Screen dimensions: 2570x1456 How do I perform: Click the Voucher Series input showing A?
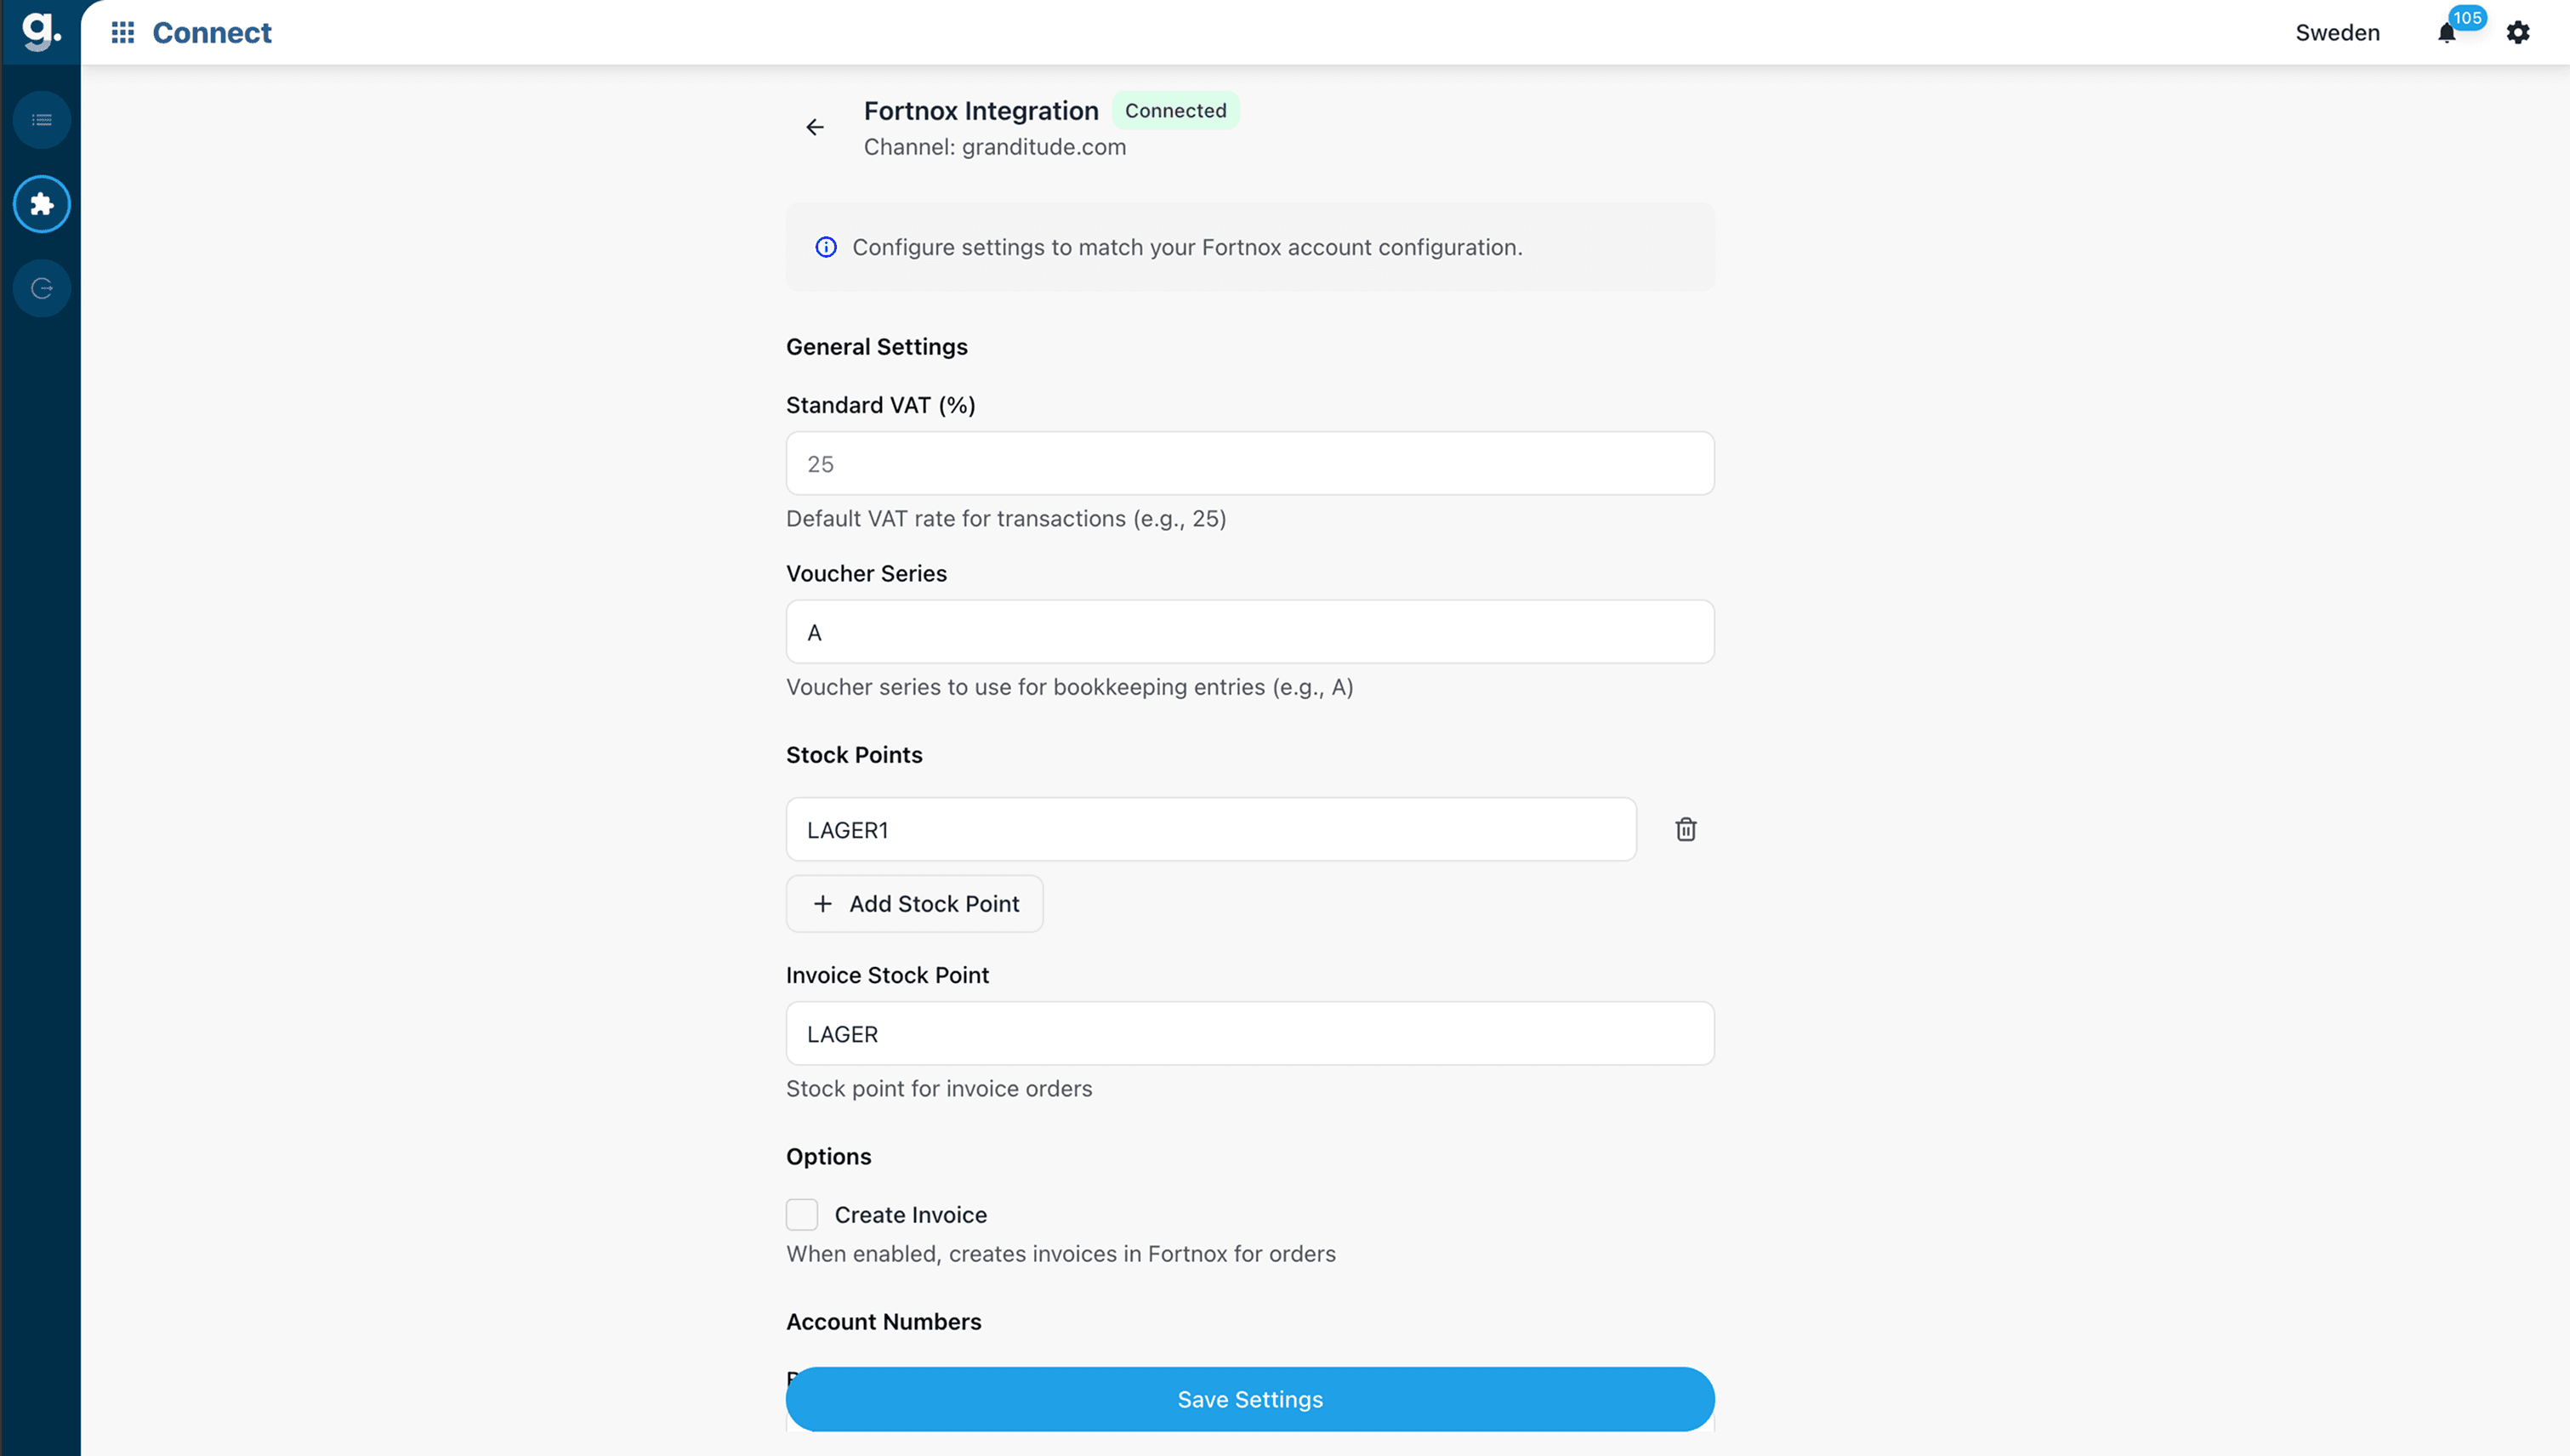[1249, 631]
